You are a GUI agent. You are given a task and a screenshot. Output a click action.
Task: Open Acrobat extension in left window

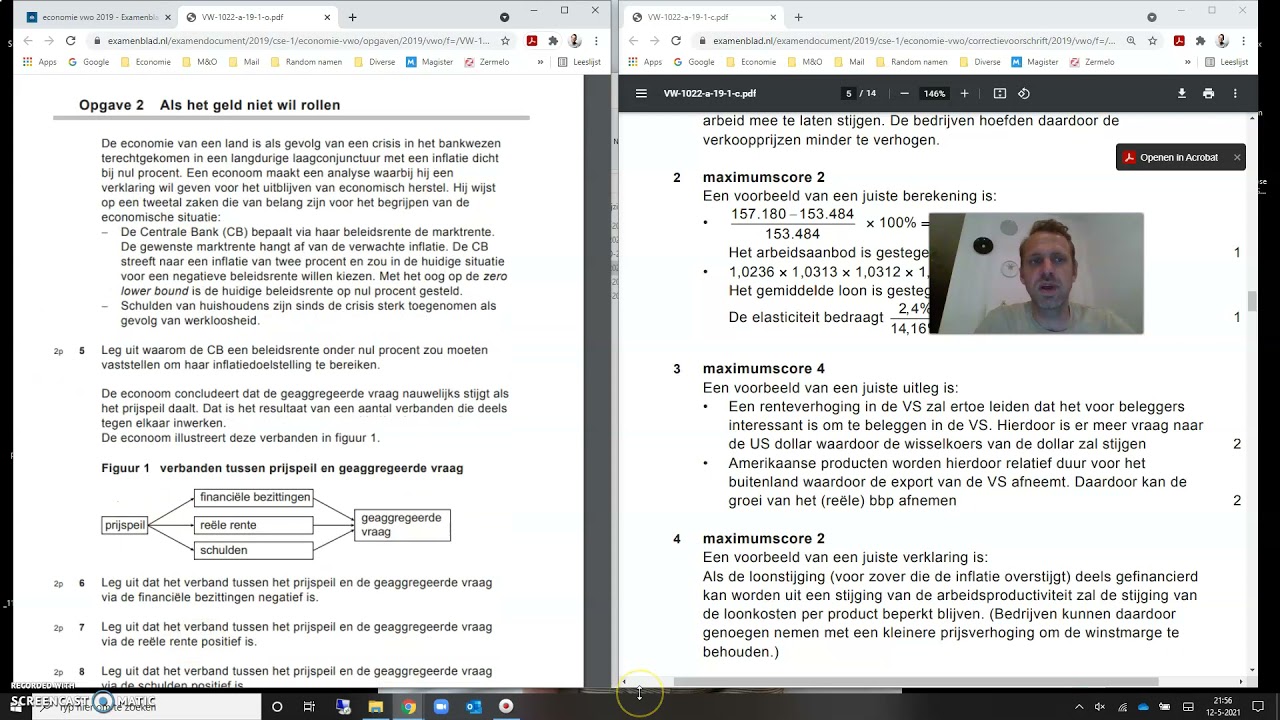[x=532, y=41]
